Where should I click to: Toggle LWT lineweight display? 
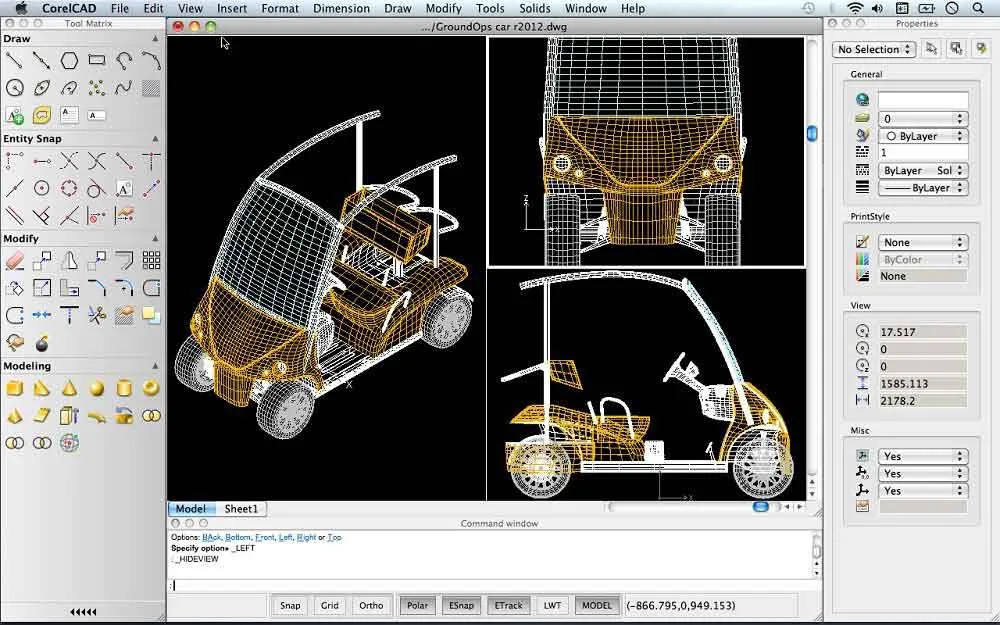point(552,605)
